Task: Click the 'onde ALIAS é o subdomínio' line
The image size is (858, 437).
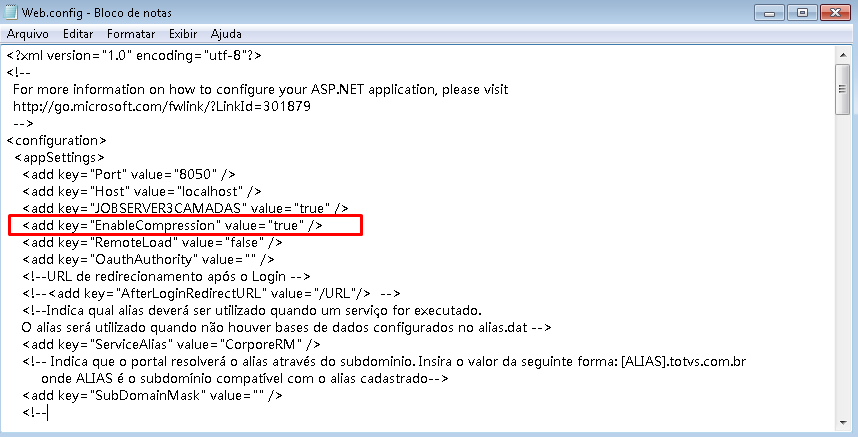Action: [245, 378]
